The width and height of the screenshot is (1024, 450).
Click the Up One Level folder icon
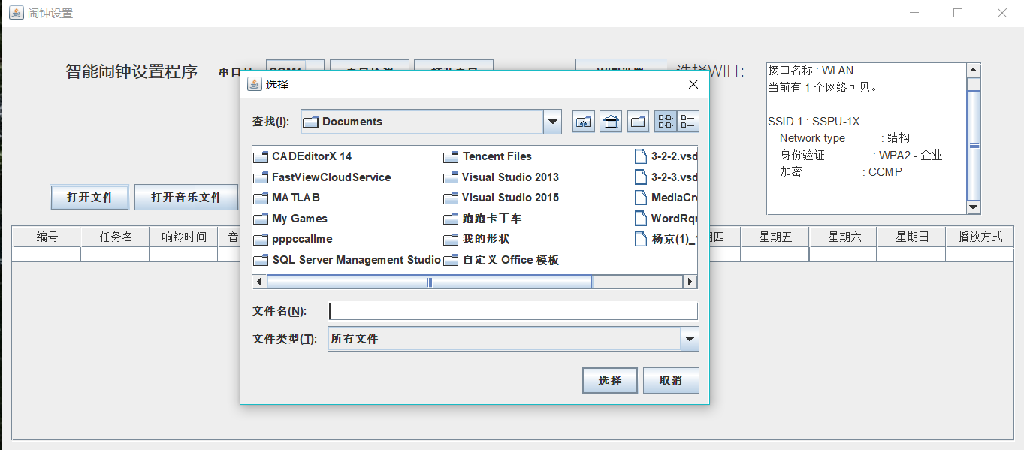click(583, 121)
